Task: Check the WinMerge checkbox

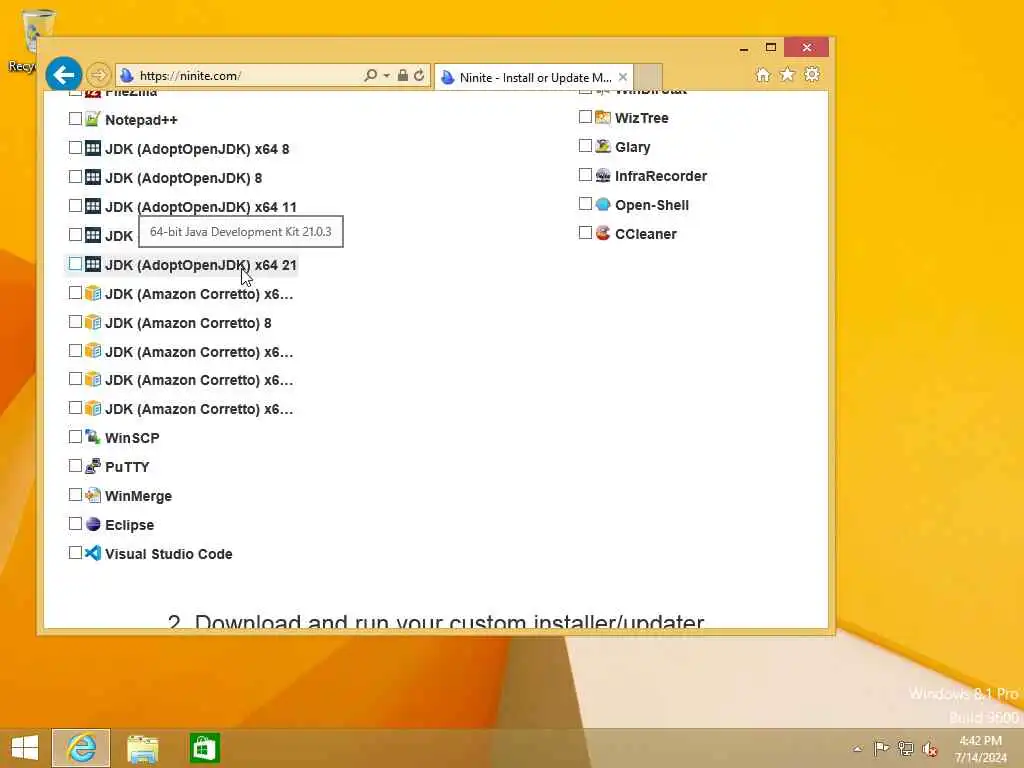Action: pyautogui.click(x=75, y=495)
